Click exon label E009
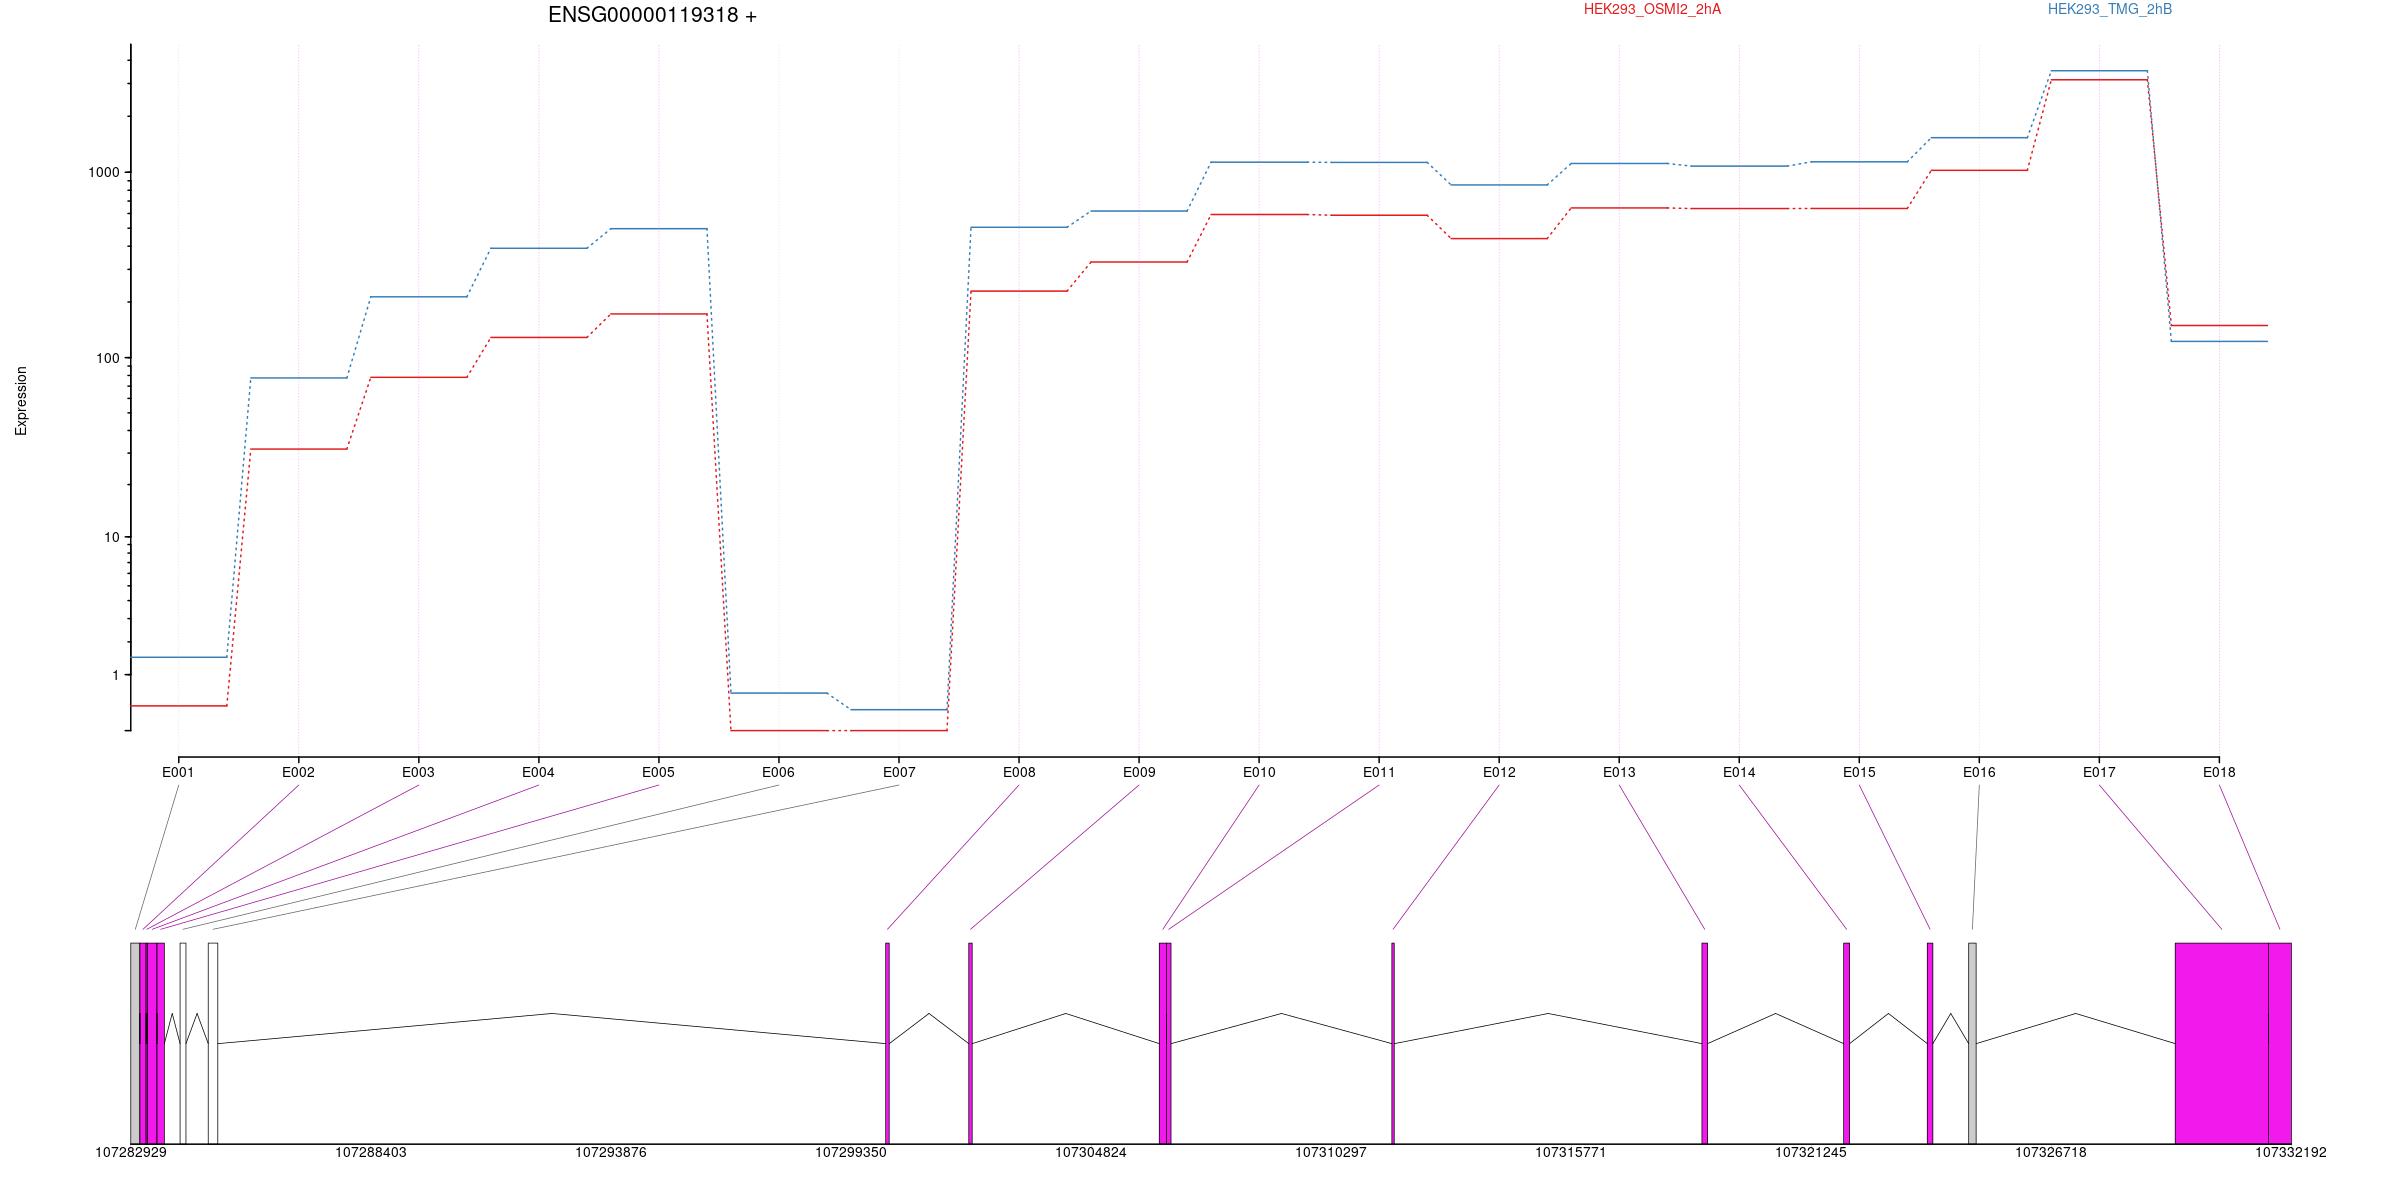 pyautogui.click(x=1139, y=772)
